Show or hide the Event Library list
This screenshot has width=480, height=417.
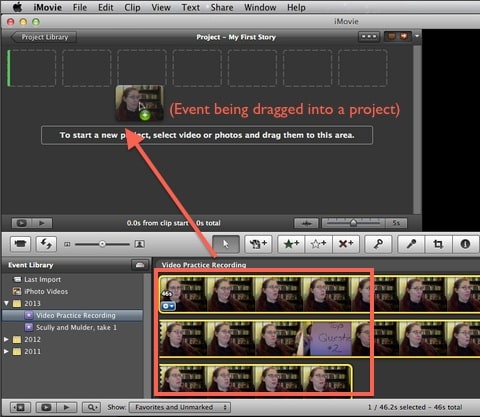click(21, 407)
